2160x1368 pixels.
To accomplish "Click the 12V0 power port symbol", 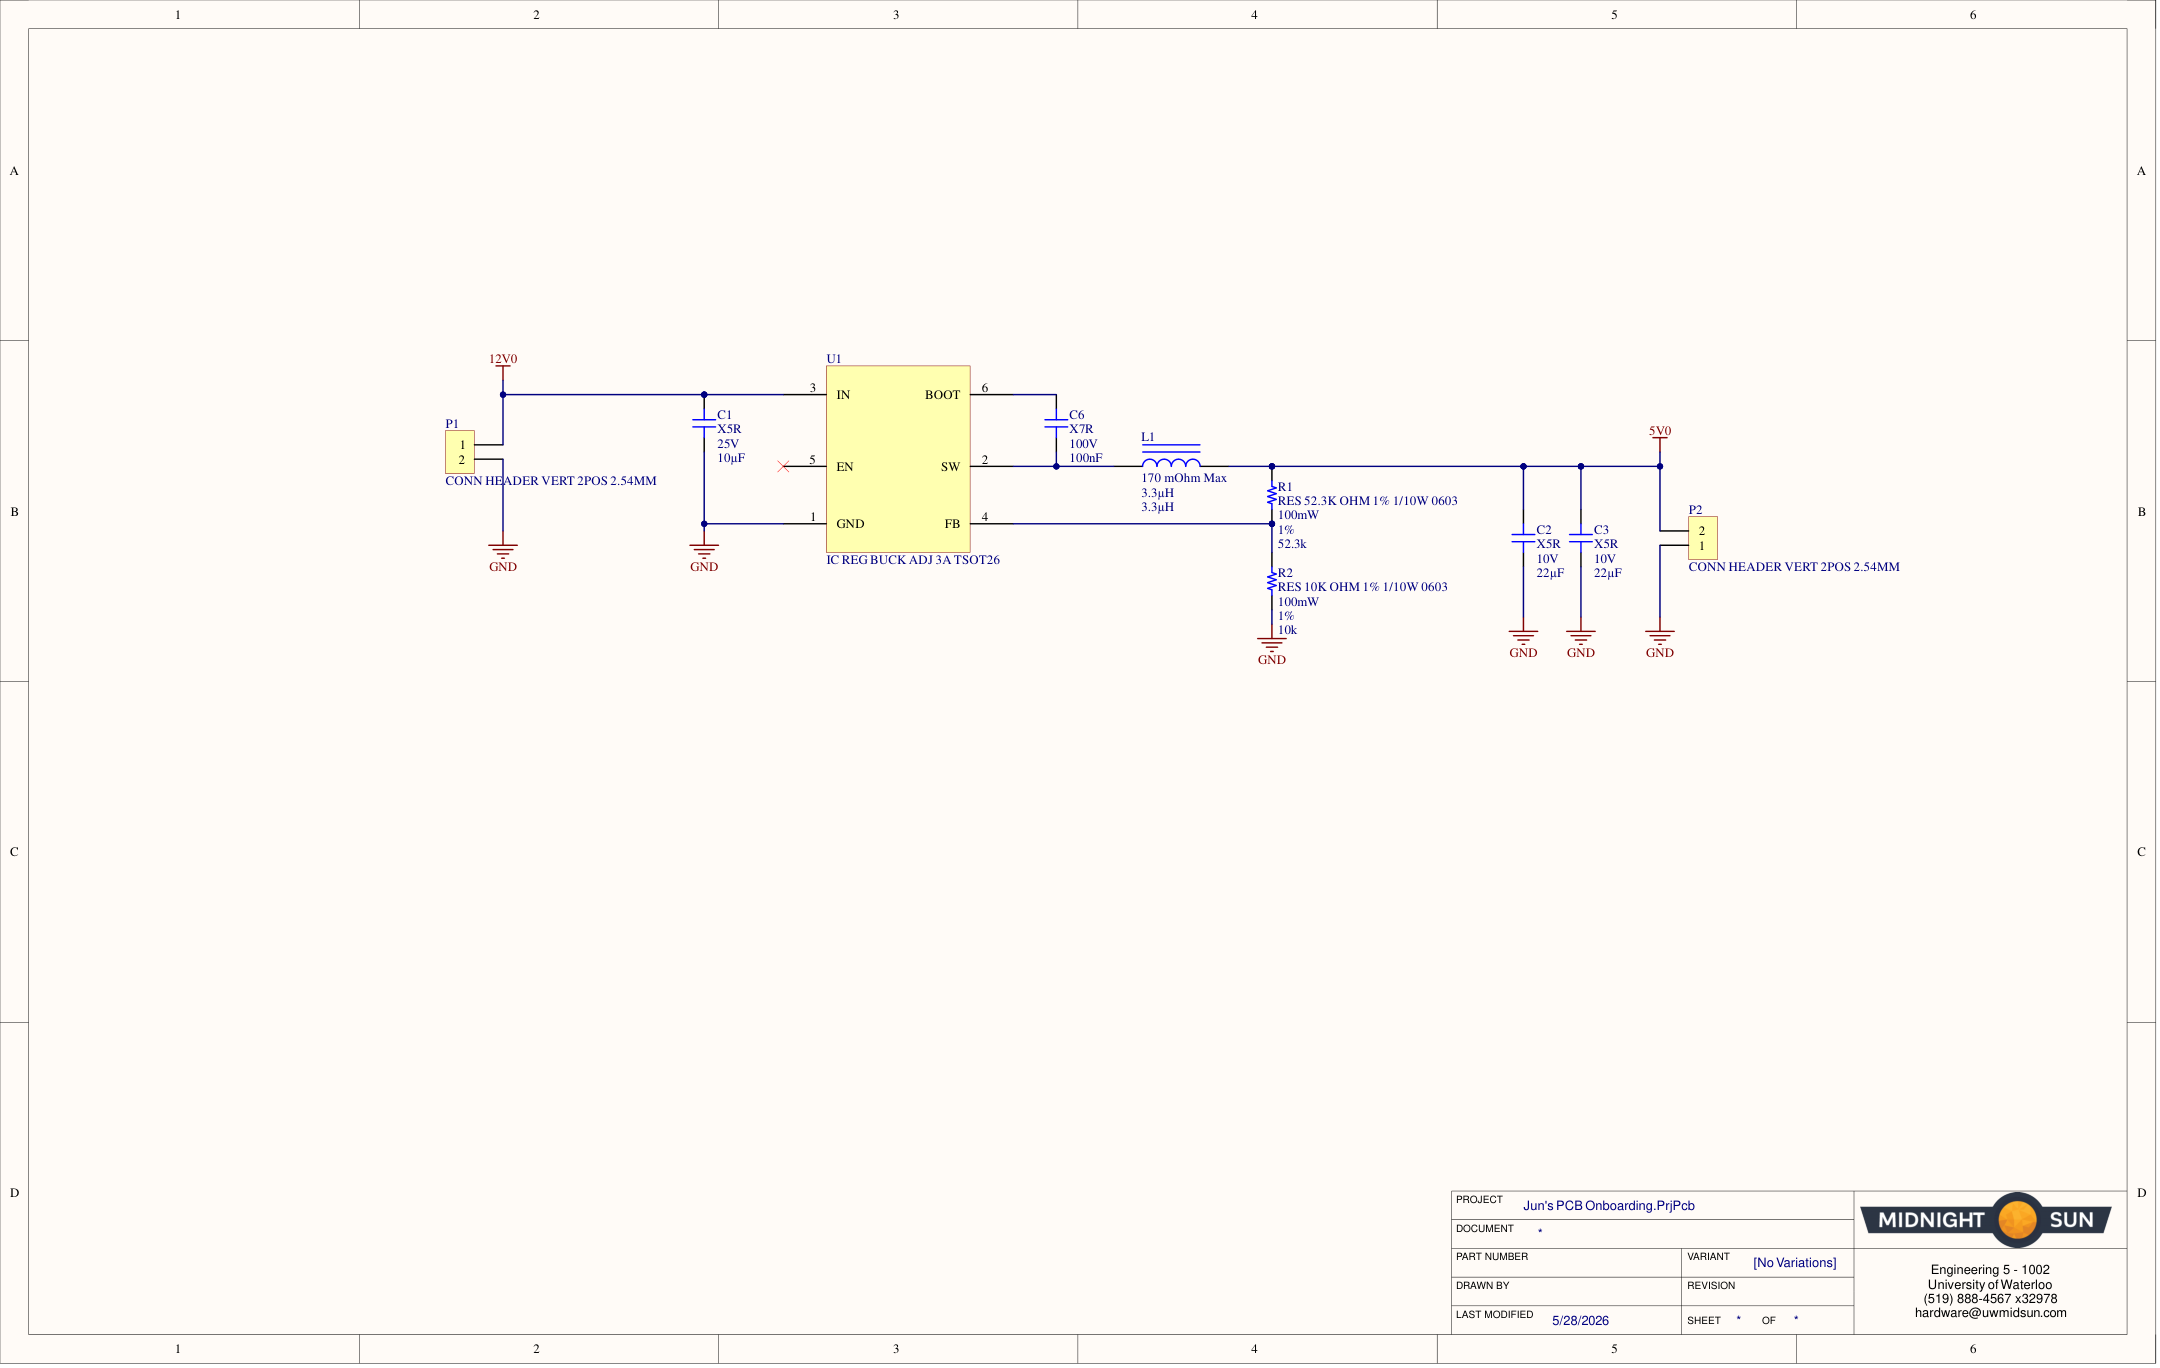I will [503, 366].
